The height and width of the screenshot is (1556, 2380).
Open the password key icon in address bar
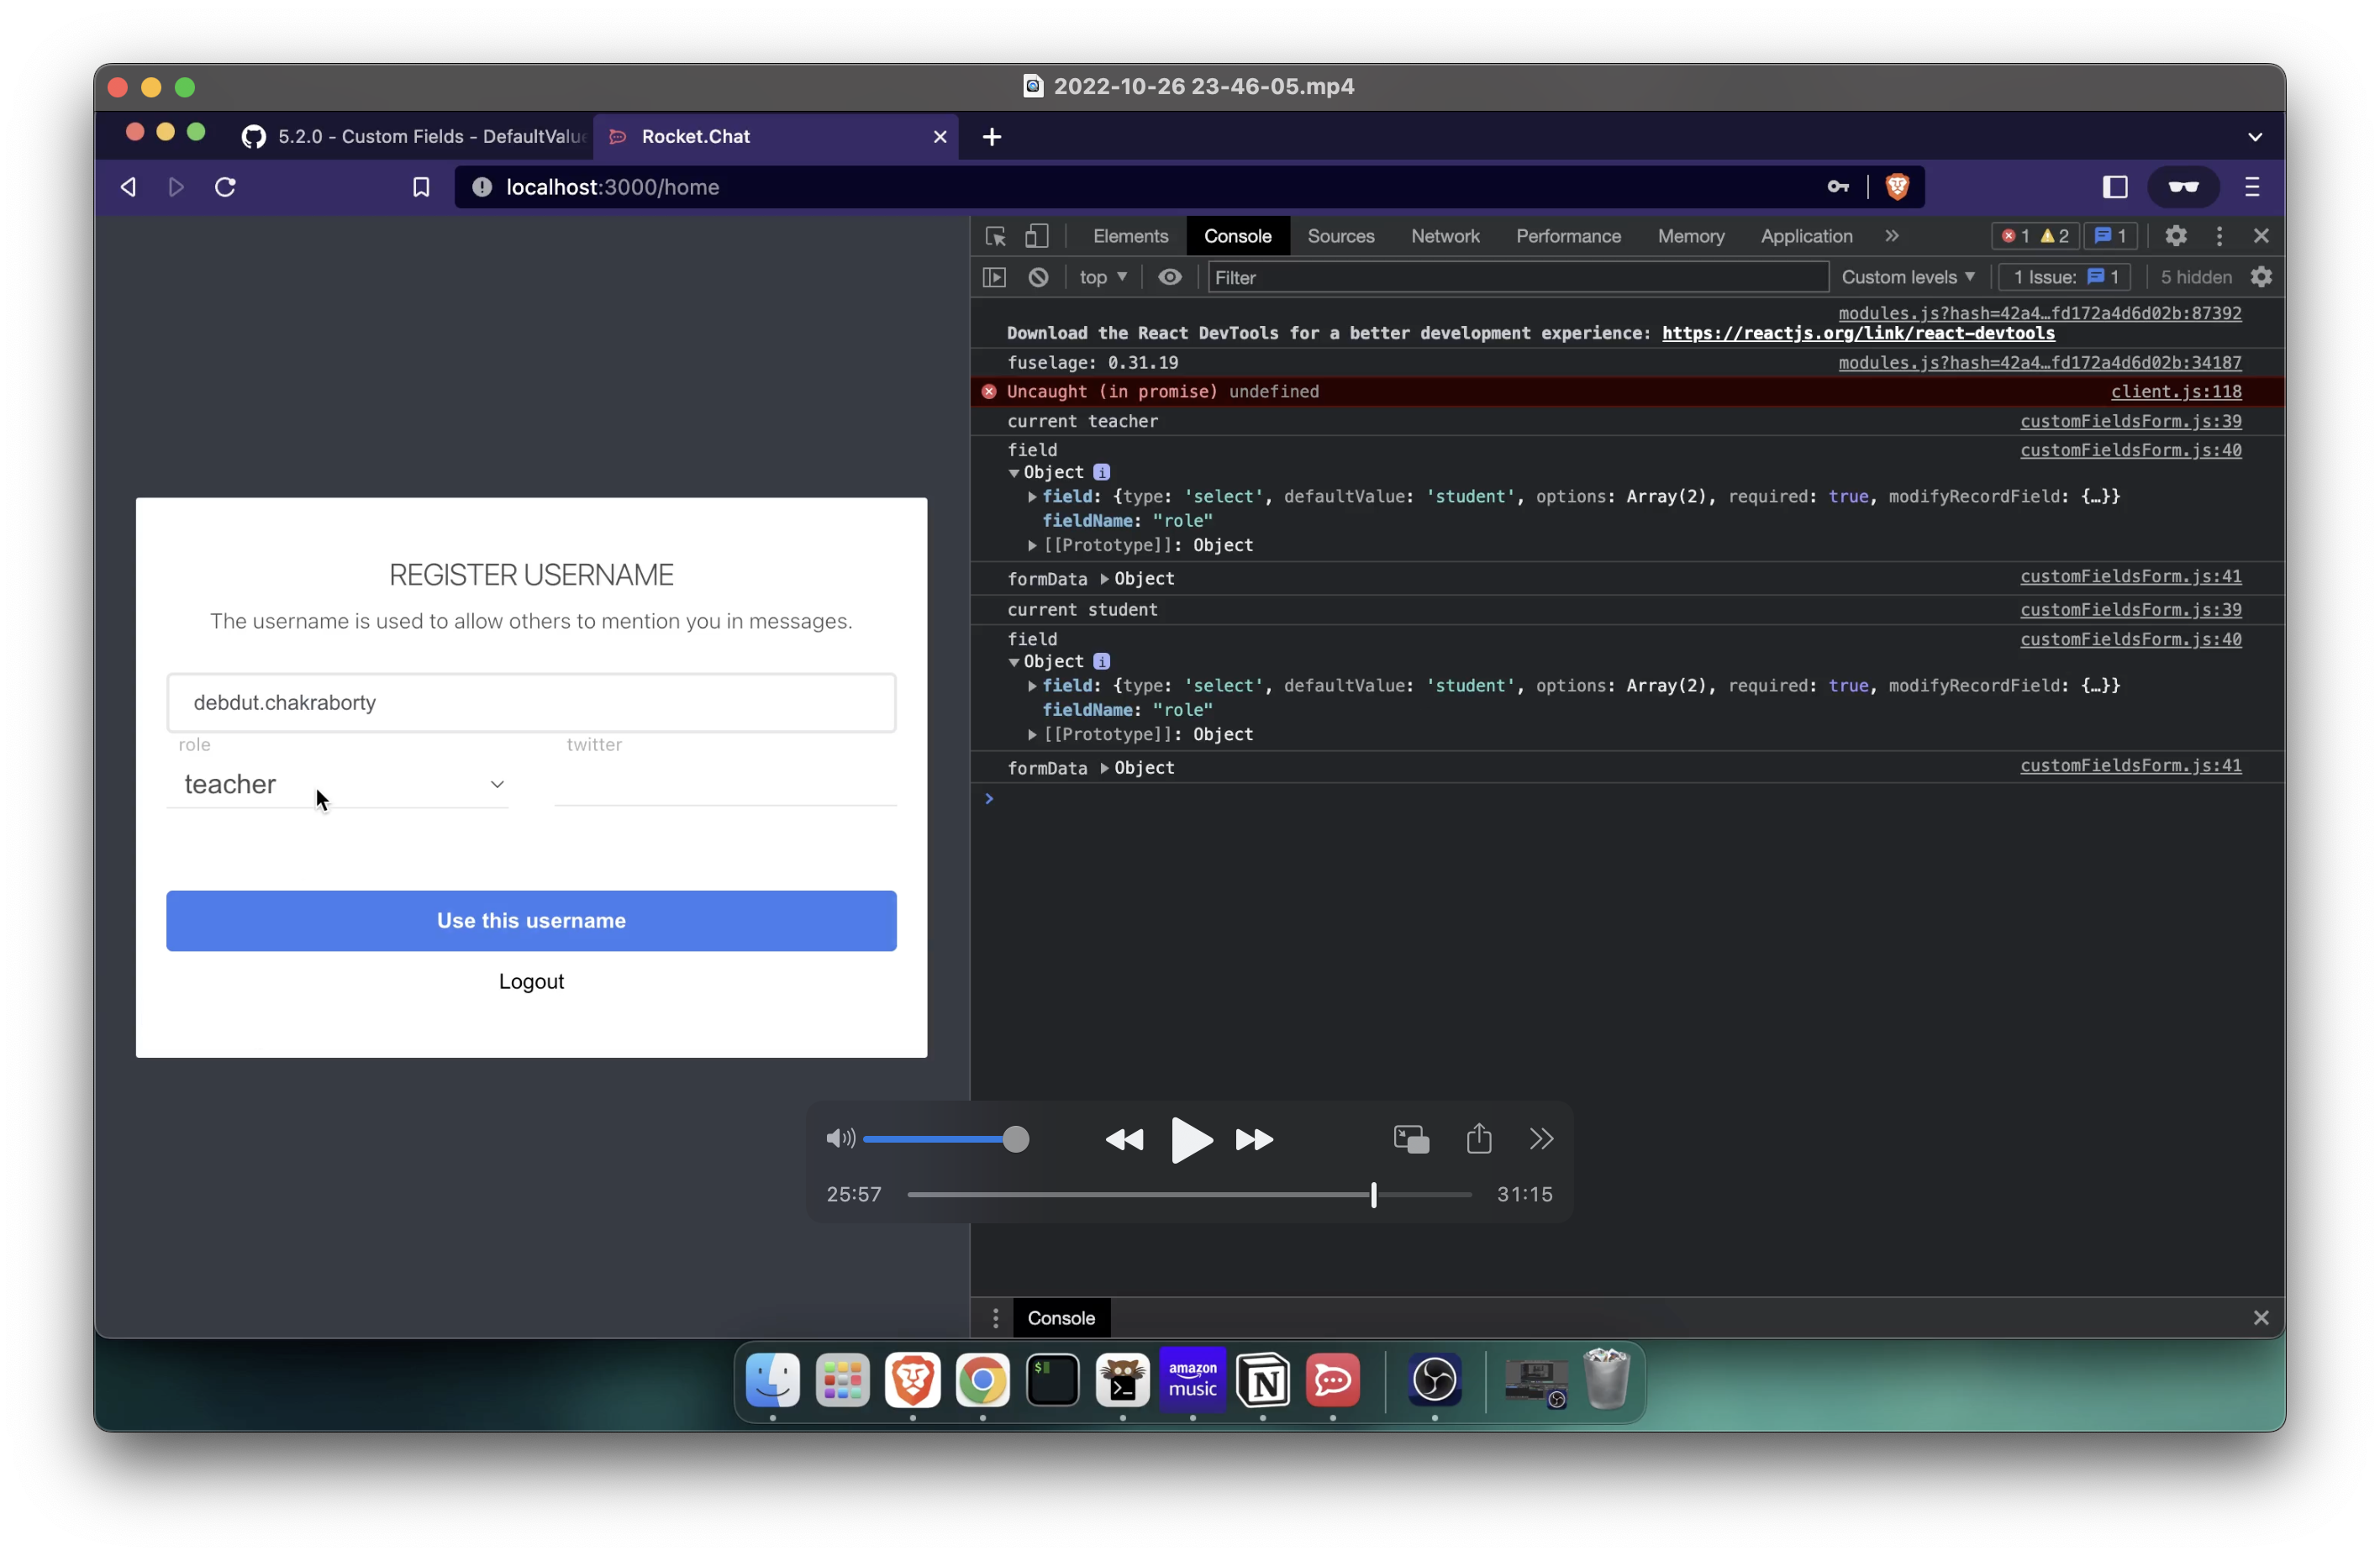[x=1838, y=187]
